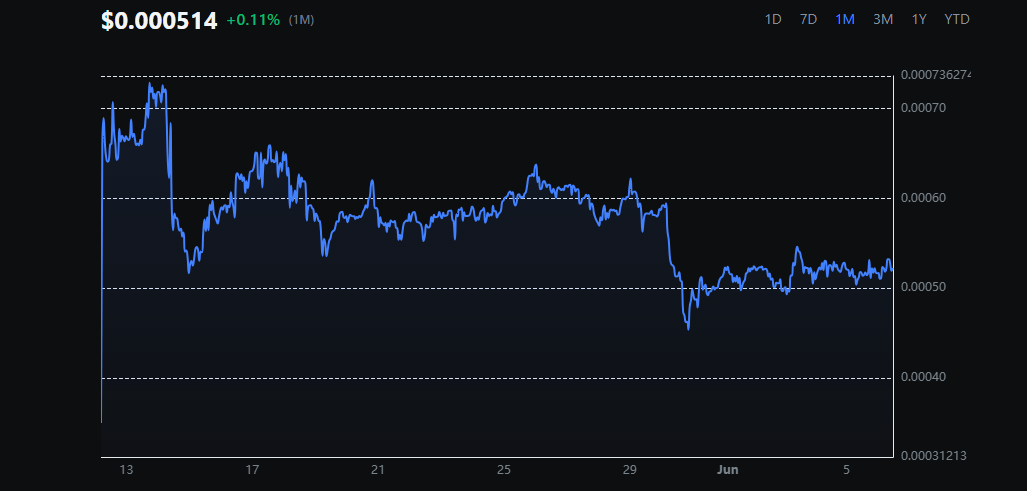
Task: Select the 7D time range
Action: tap(808, 19)
